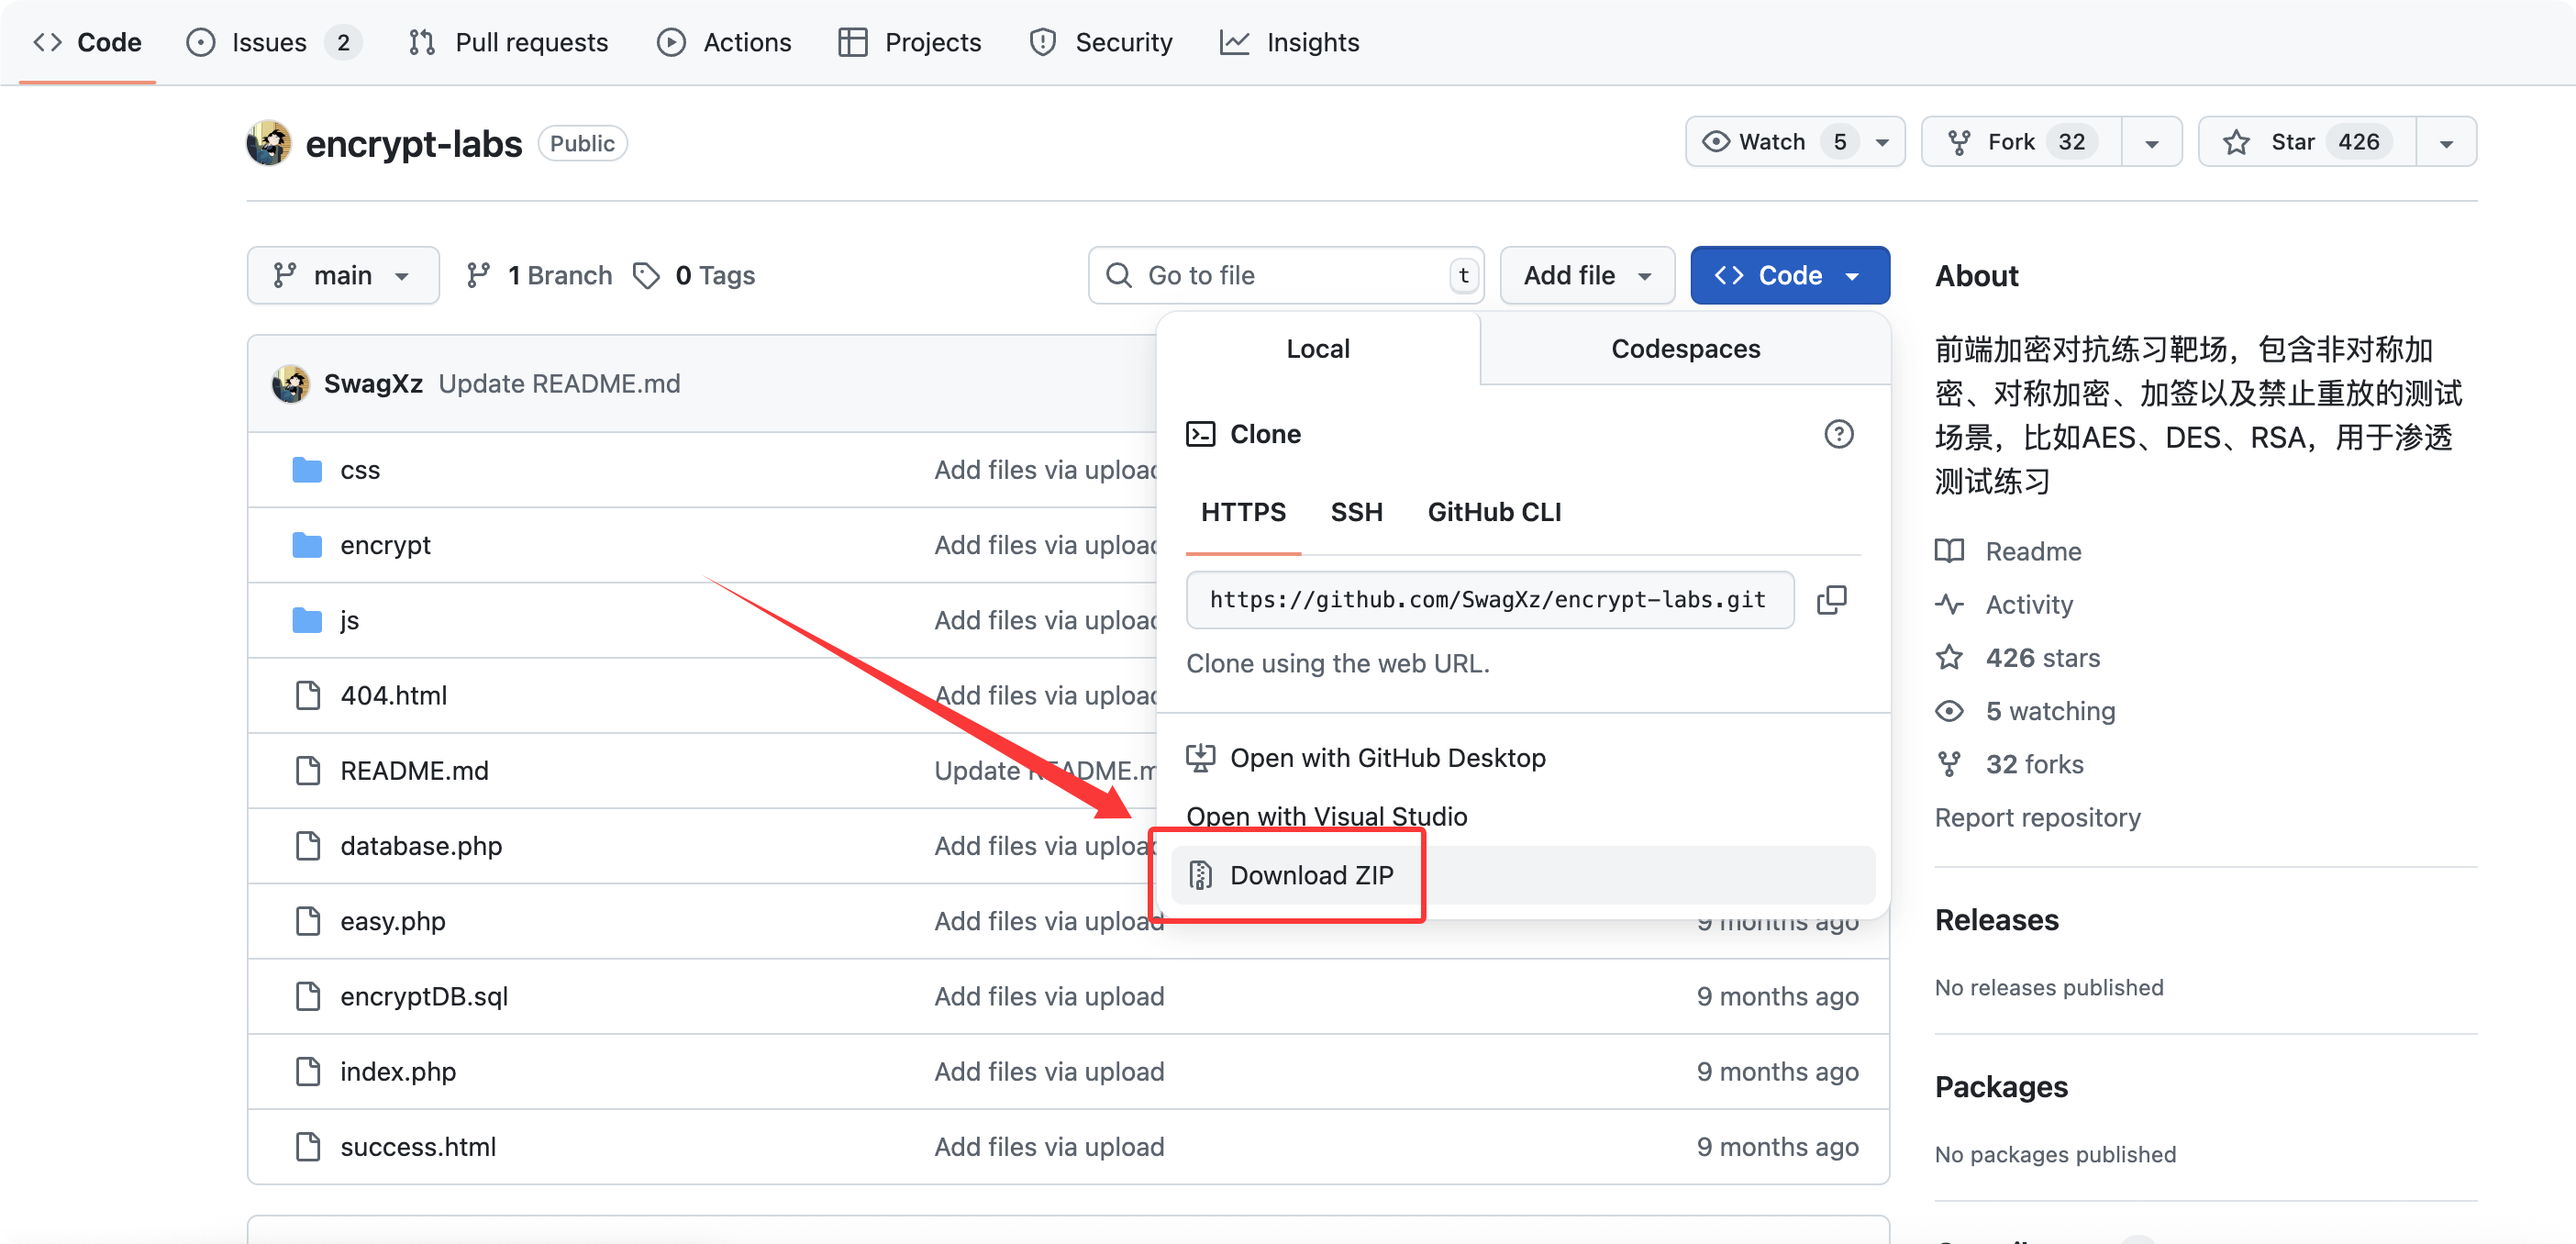Open the css folder
The width and height of the screenshot is (2576, 1244).
coord(360,470)
